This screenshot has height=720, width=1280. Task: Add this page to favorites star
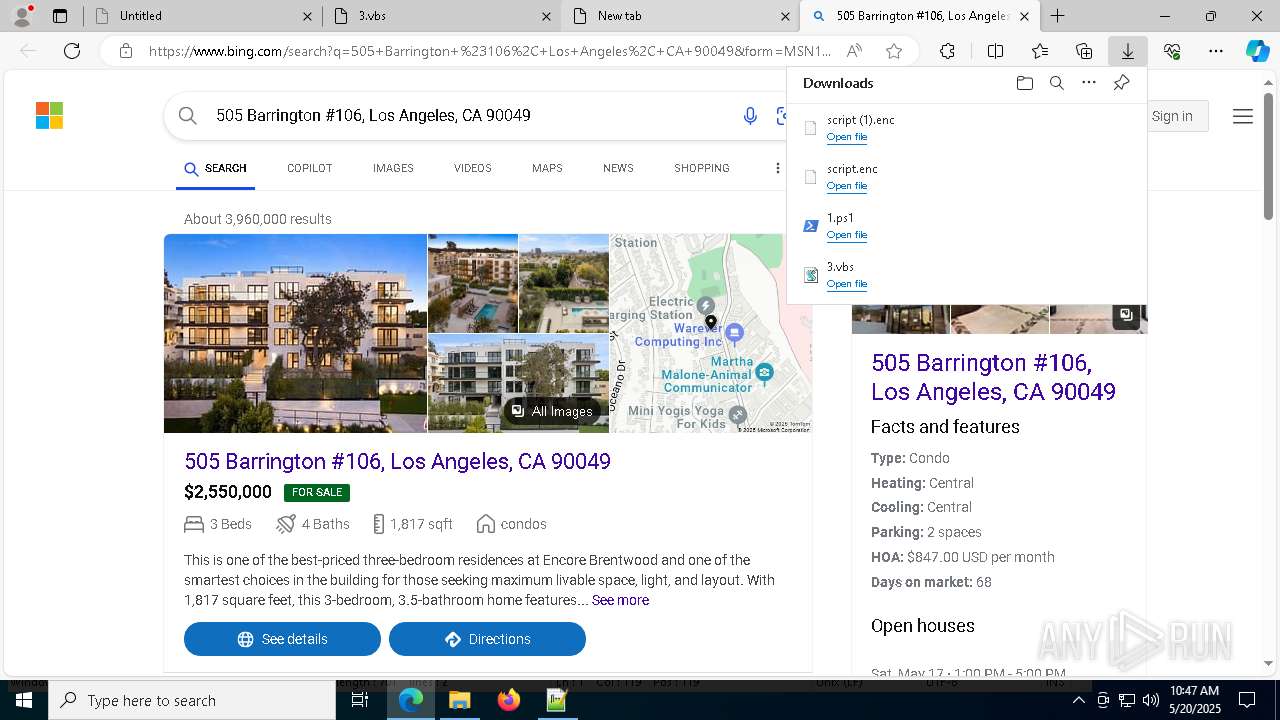pyautogui.click(x=894, y=51)
